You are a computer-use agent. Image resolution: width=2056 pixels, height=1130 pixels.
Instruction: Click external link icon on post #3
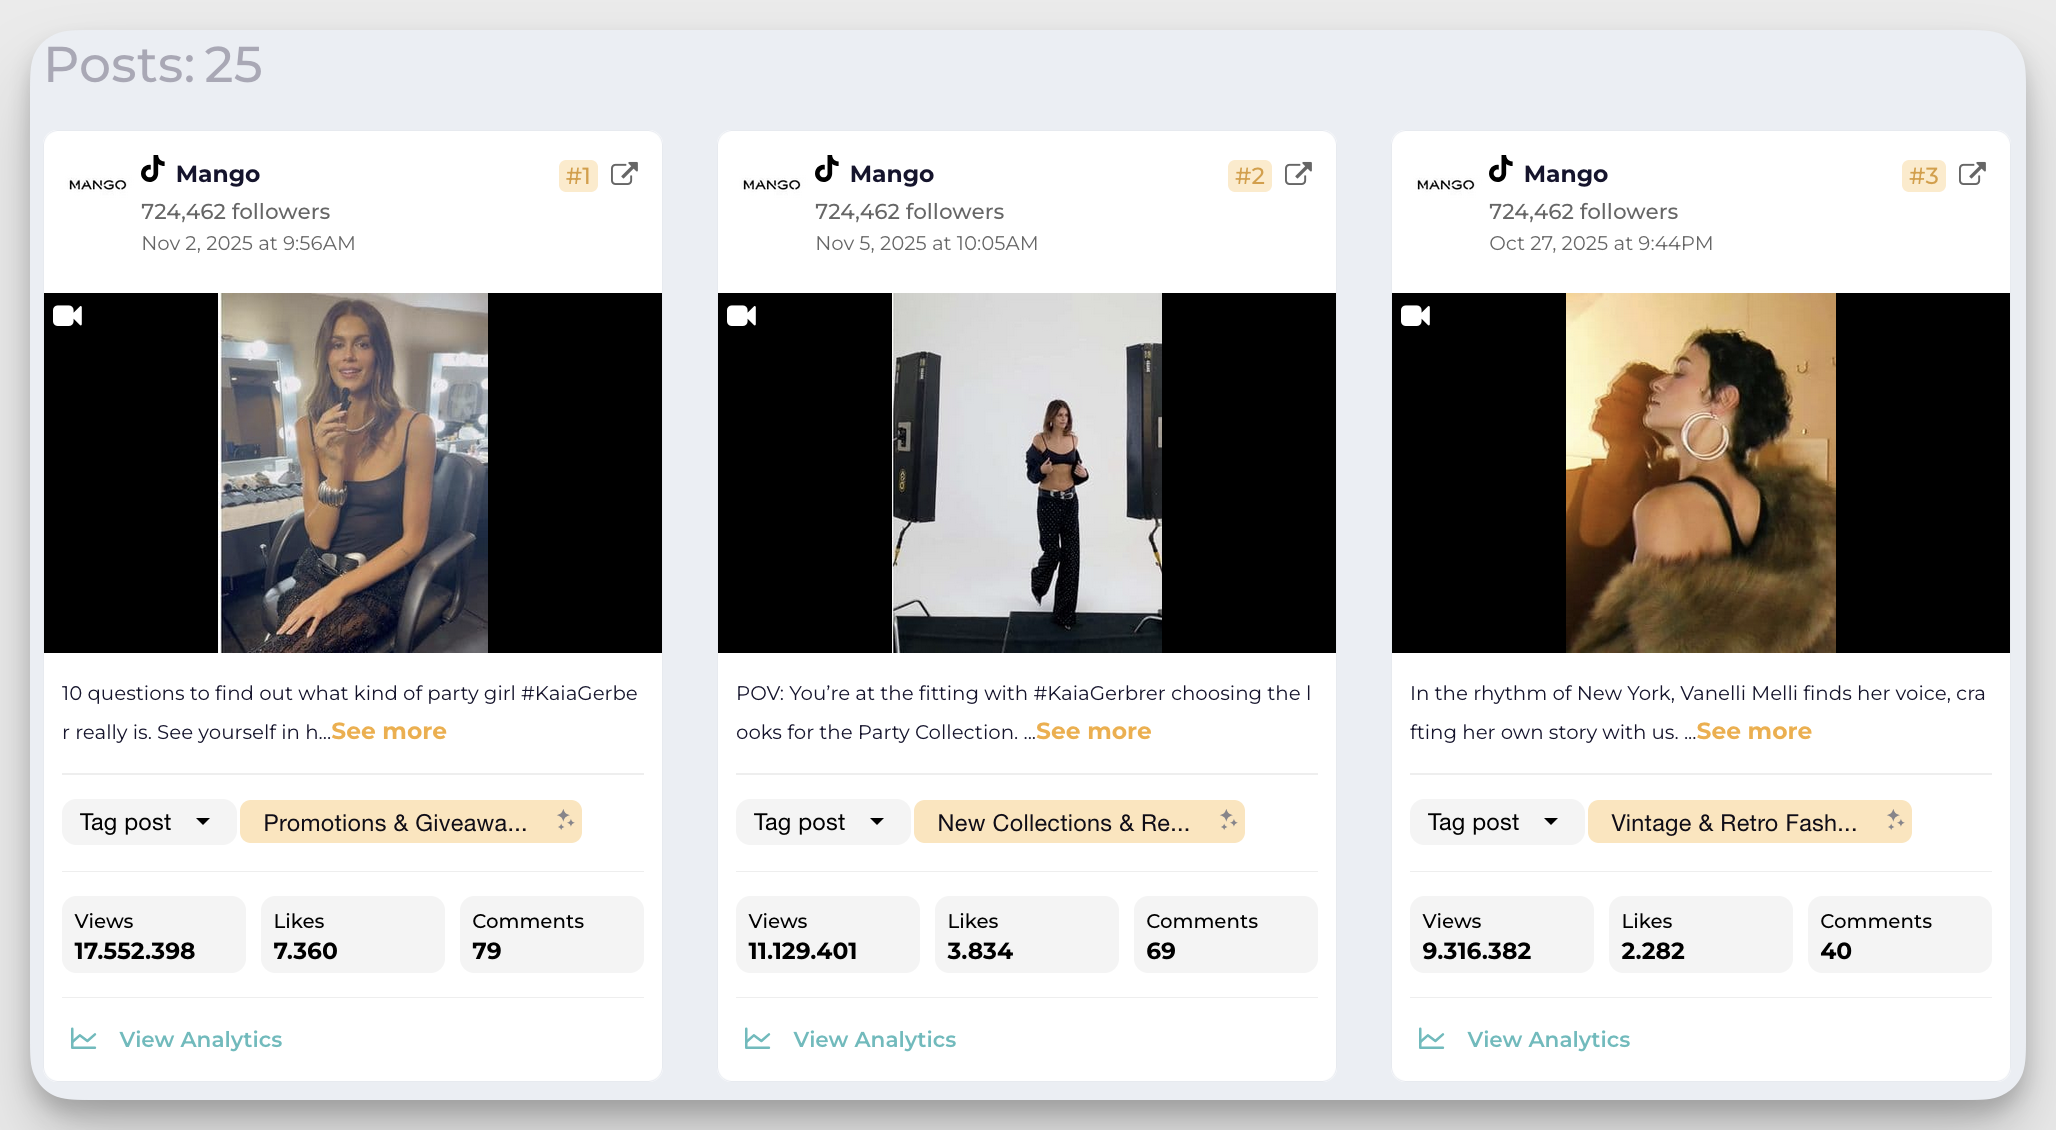(x=1972, y=174)
